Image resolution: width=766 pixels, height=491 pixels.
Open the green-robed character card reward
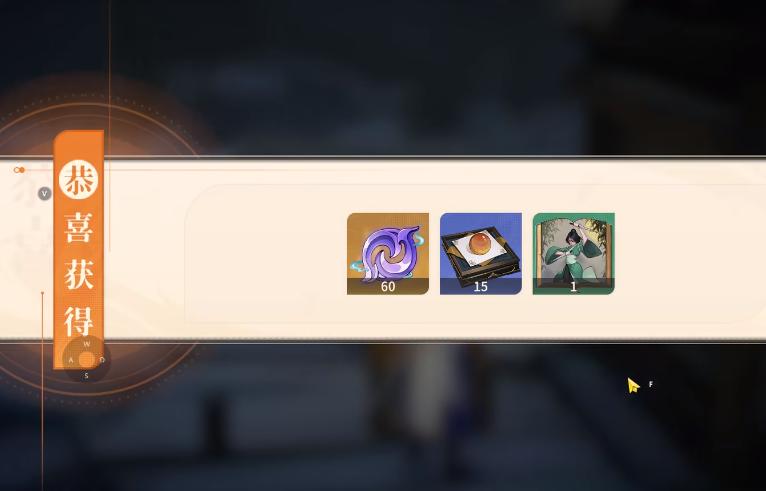tap(574, 254)
